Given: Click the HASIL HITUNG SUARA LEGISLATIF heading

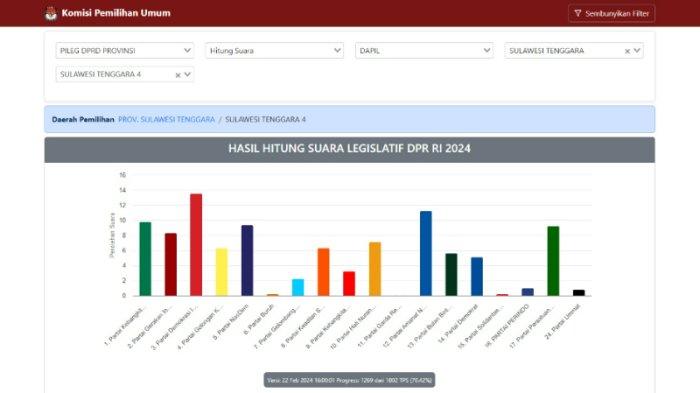Looking at the screenshot, I should point(350,148).
